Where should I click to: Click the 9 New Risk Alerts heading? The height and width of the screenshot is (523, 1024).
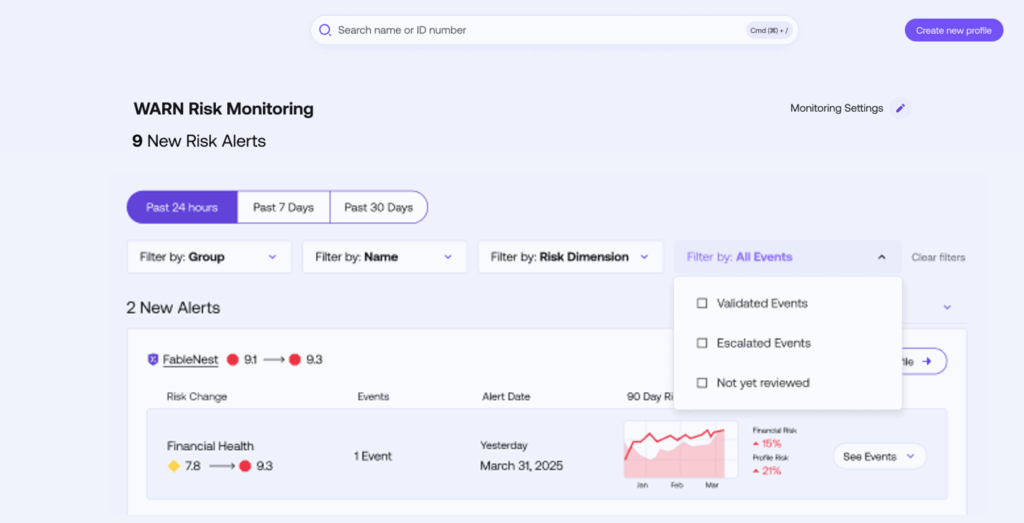(199, 141)
